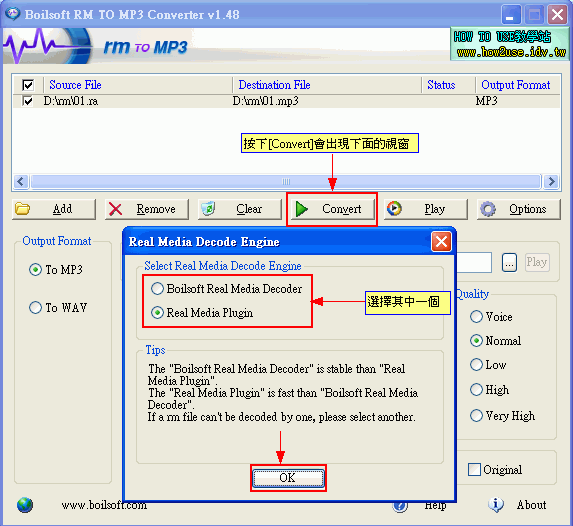Open the www.boilsoft.com link

pyautogui.click(x=104, y=505)
